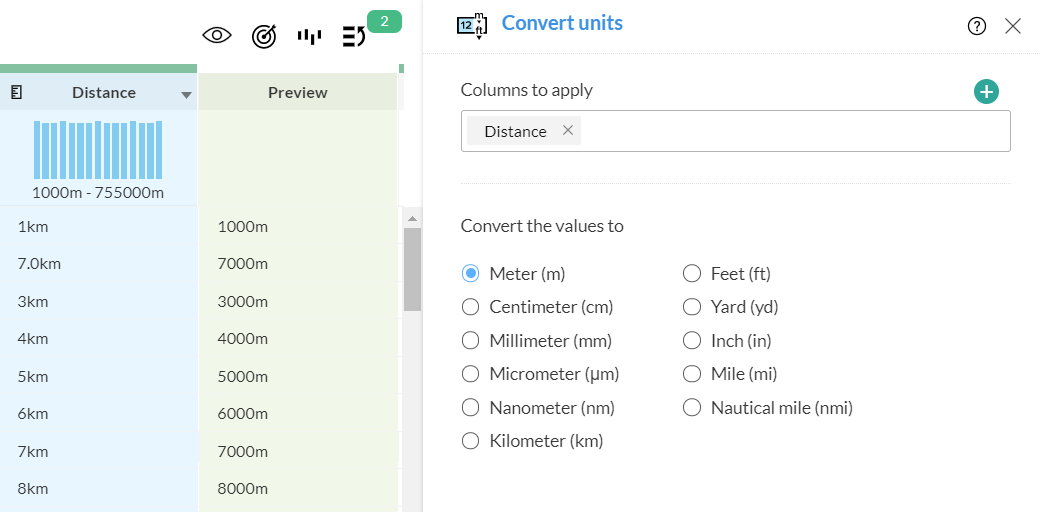Choose the Feet (ft) radio option
The height and width of the screenshot is (512, 1041).
click(x=692, y=274)
